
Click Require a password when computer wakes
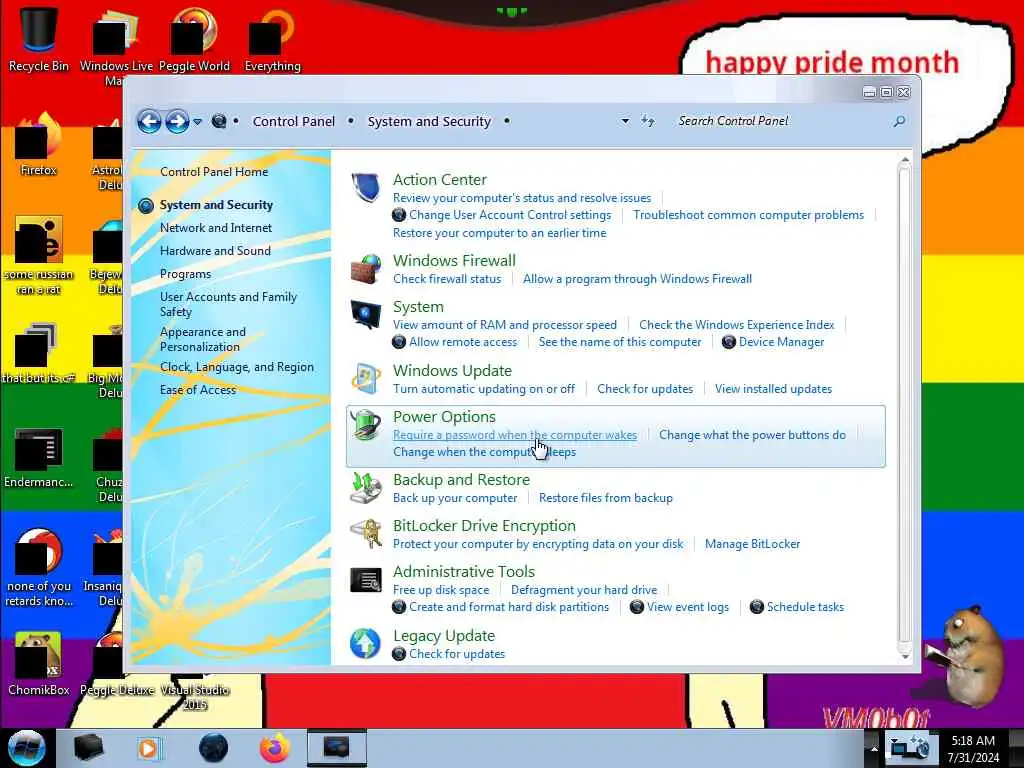pos(515,435)
